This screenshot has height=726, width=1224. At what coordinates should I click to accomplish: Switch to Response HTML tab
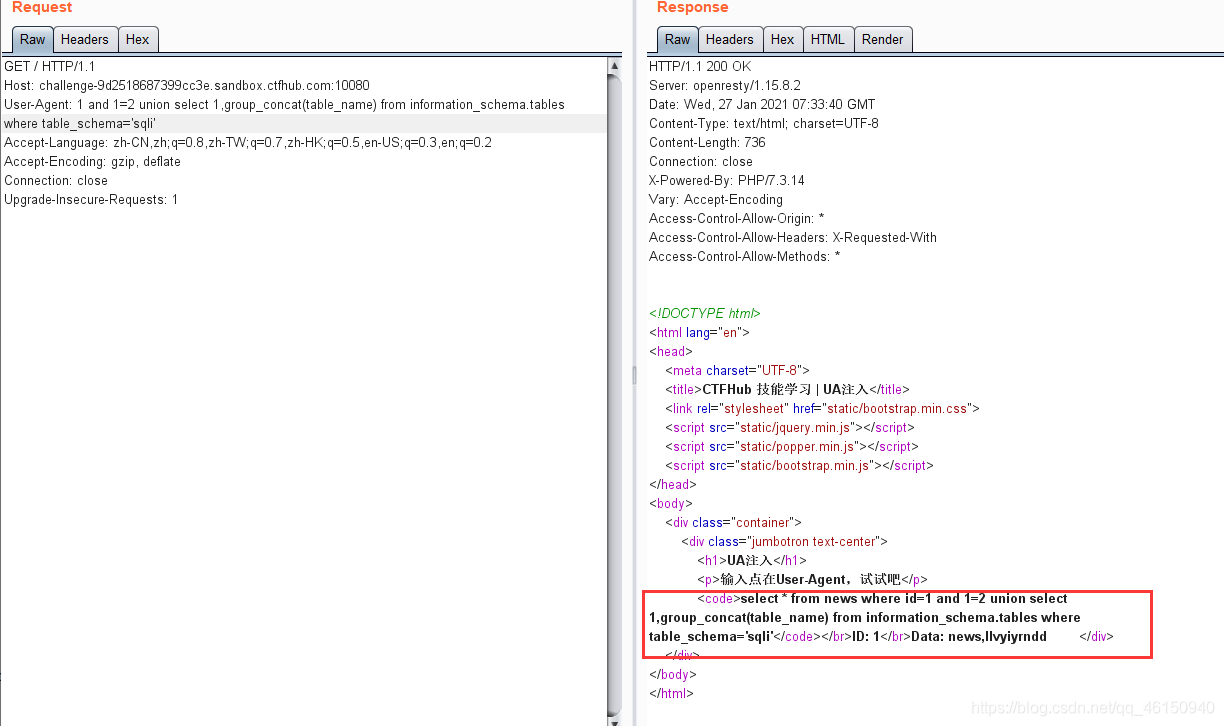click(x=828, y=39)
